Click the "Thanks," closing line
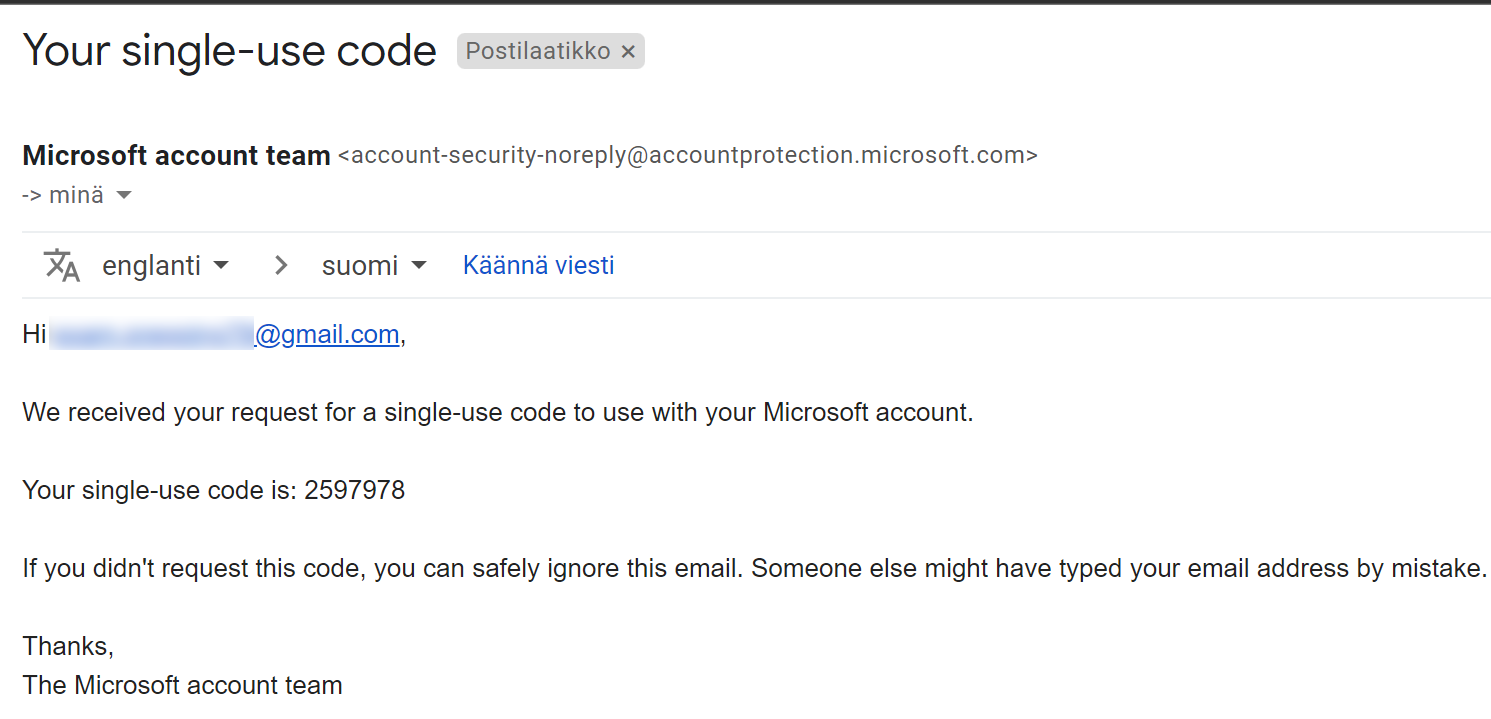The width and height of the screenshot is (1491, 719). (68, 646)
